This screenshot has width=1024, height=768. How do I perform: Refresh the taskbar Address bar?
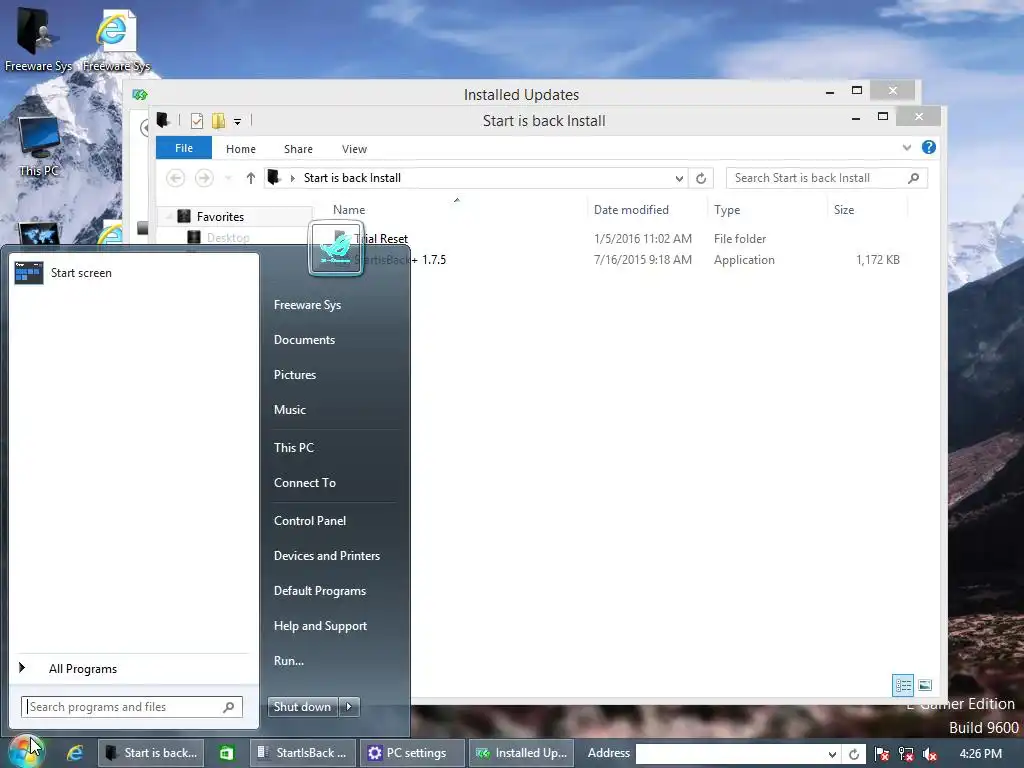pos(854,754)
